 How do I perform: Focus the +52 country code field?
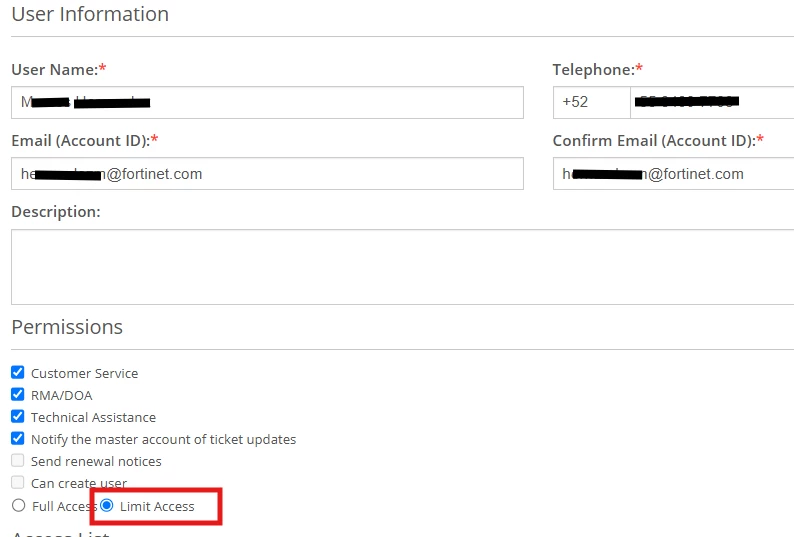point(591,102)
